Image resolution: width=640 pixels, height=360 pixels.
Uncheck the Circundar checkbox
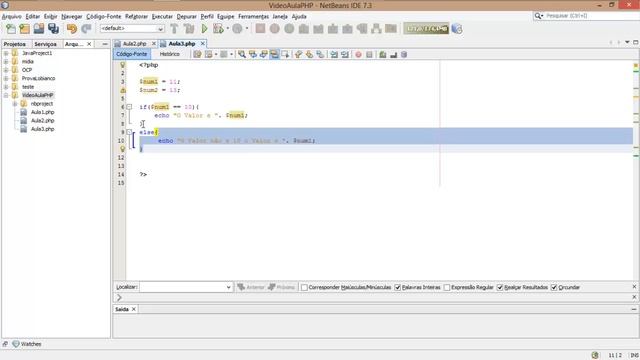coord(554,287)
